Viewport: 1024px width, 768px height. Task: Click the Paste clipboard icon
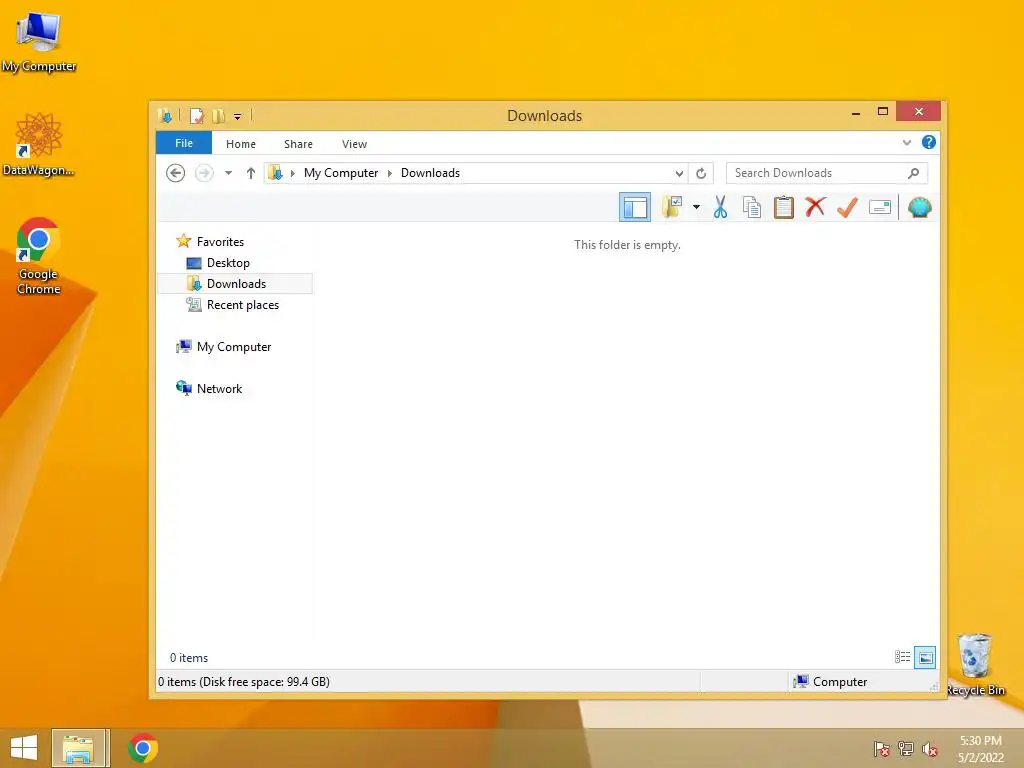[x=784, y=208]
